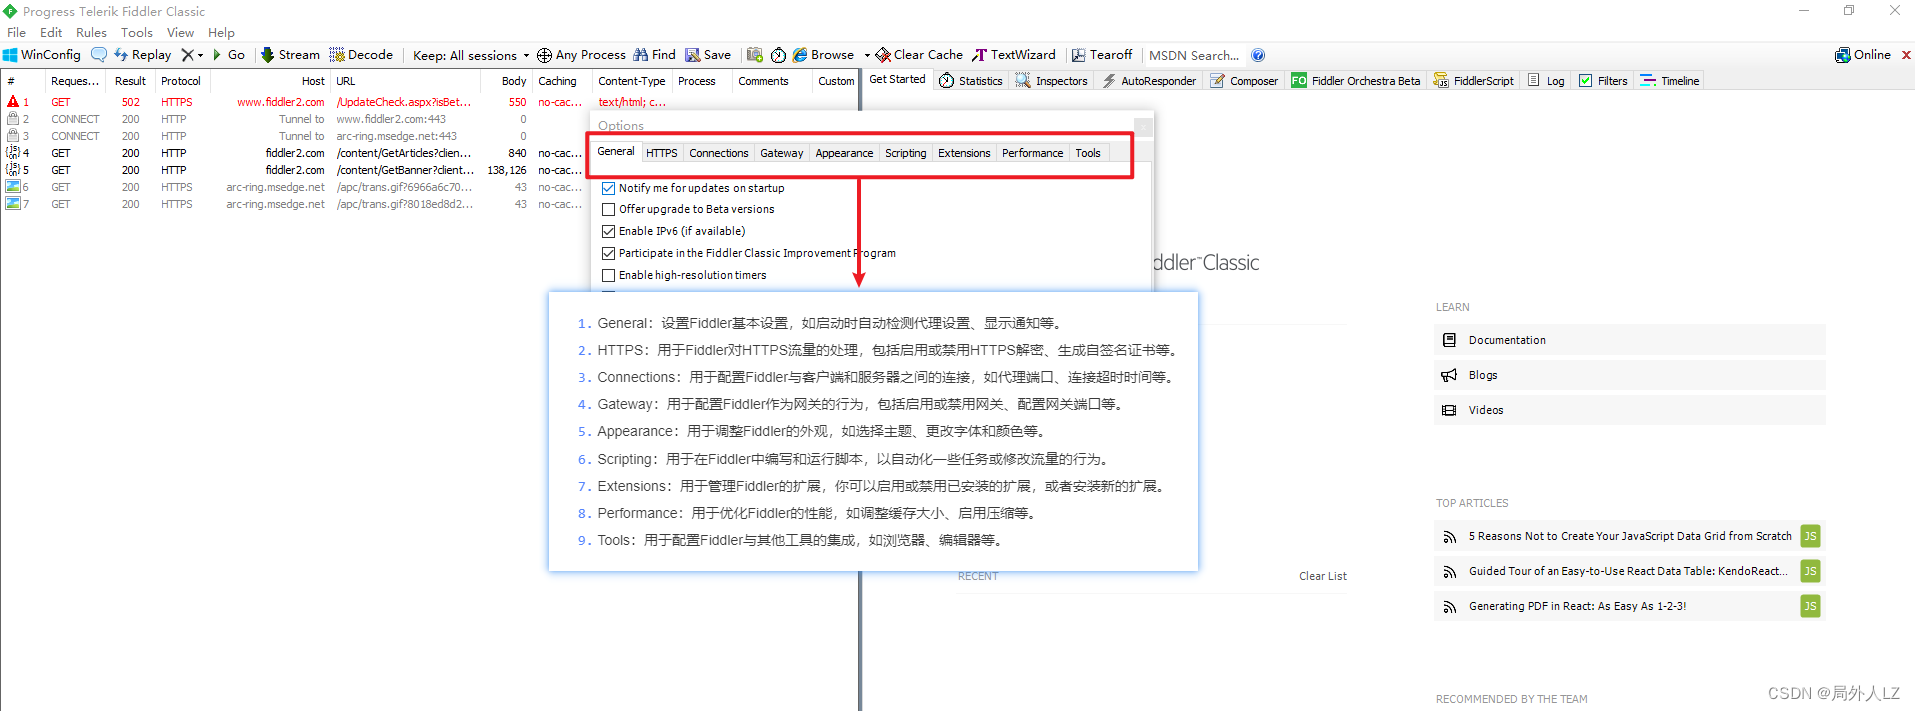Switch to HTTPS tab in Options

pyautogui.click(x=661, y=153)
